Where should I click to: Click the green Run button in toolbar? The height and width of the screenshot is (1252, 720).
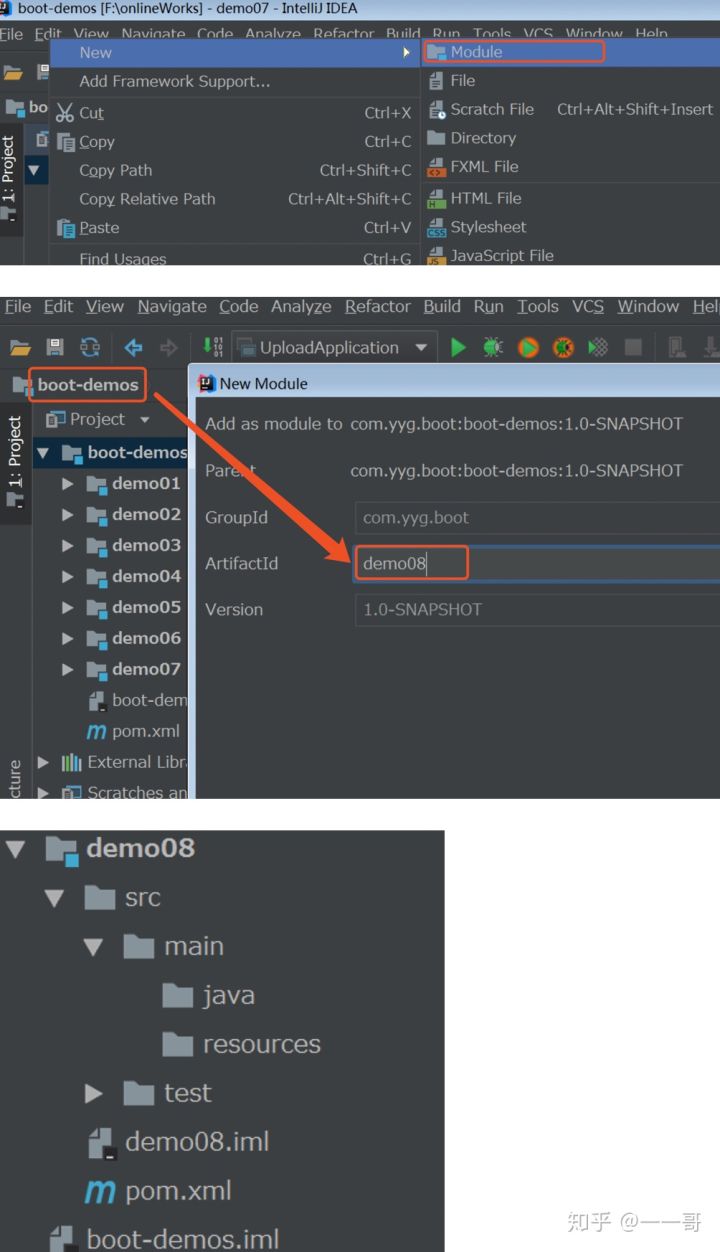pyautogui.click(x=458, y=347)
